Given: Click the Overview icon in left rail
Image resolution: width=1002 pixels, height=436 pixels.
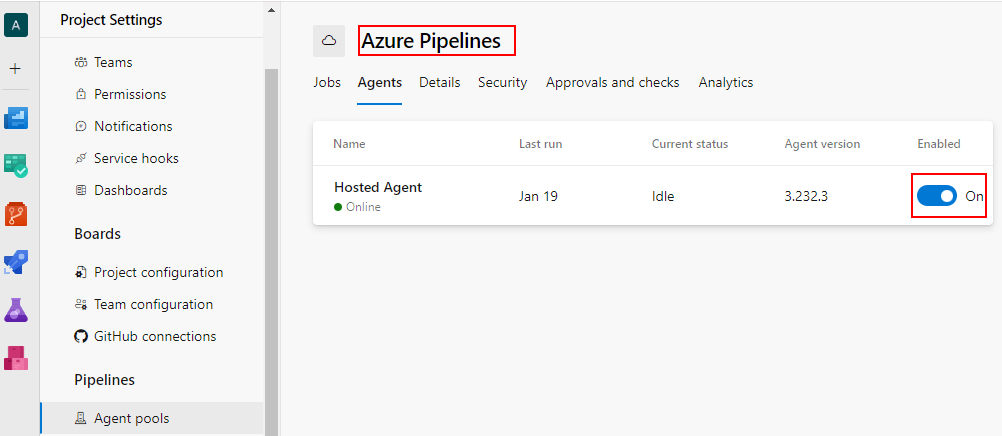Looking at the screenshot, I should (16, 118).
